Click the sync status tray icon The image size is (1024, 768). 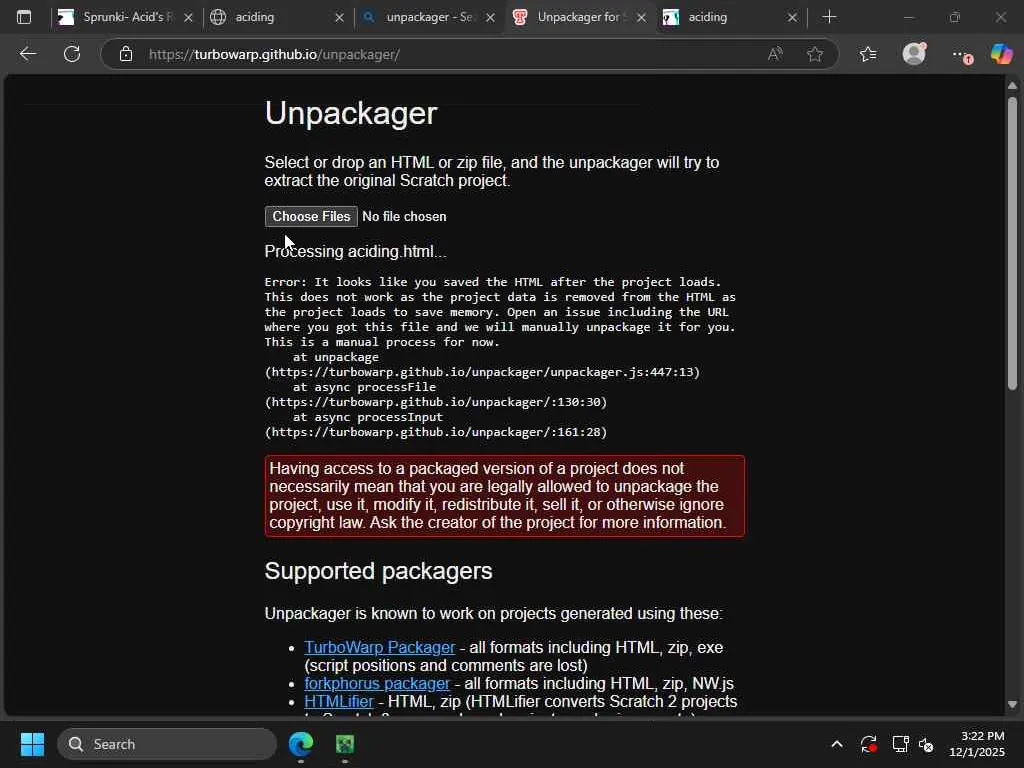point(869,744)
